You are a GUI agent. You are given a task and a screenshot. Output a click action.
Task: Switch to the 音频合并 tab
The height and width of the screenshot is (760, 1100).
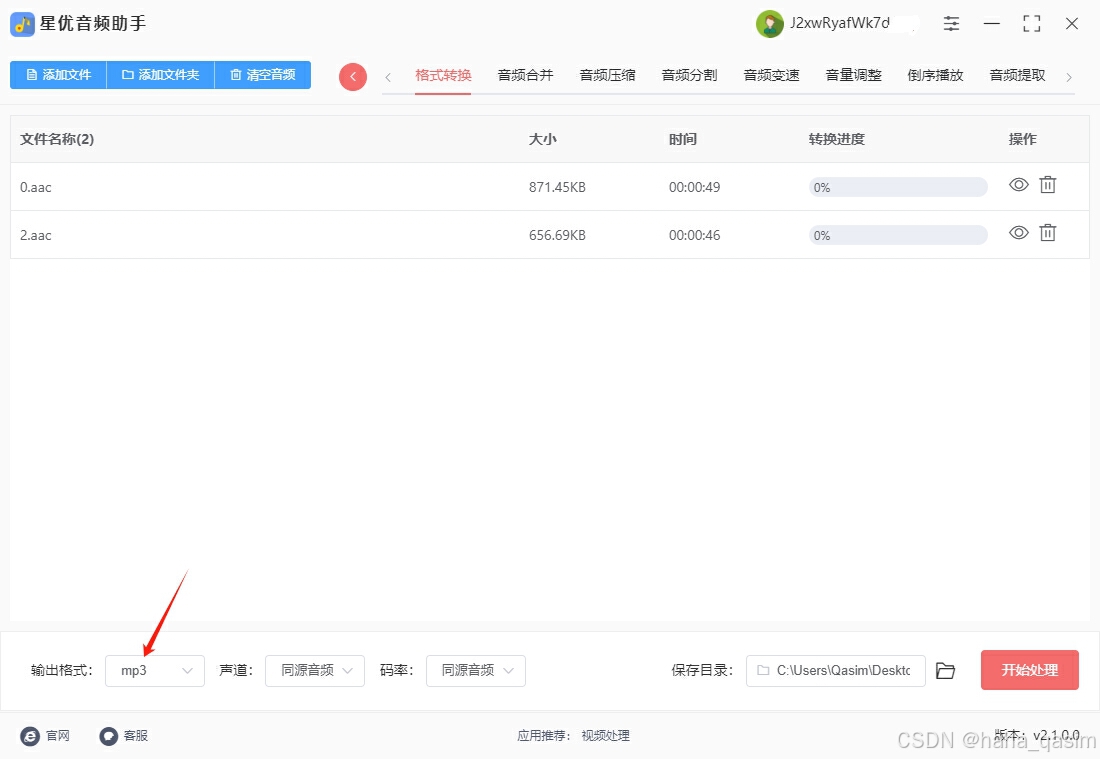[525, 75]
